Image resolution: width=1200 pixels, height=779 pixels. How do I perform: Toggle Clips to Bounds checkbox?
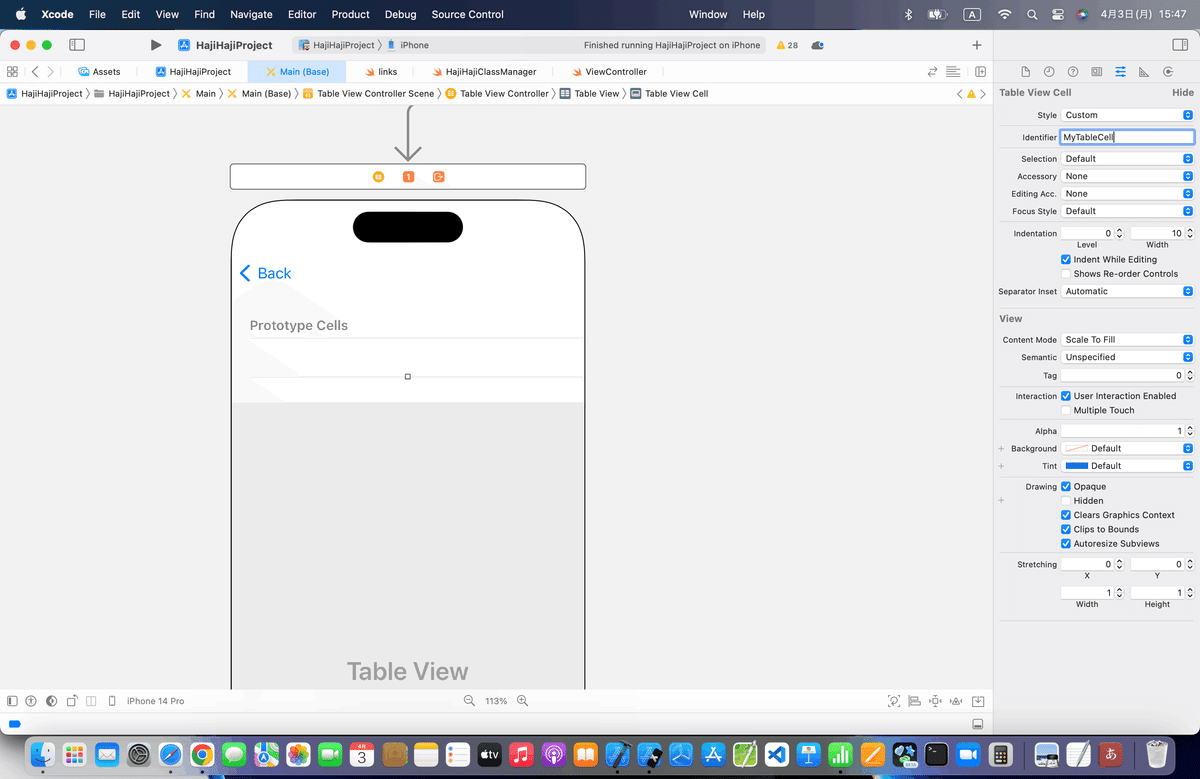1066,529
